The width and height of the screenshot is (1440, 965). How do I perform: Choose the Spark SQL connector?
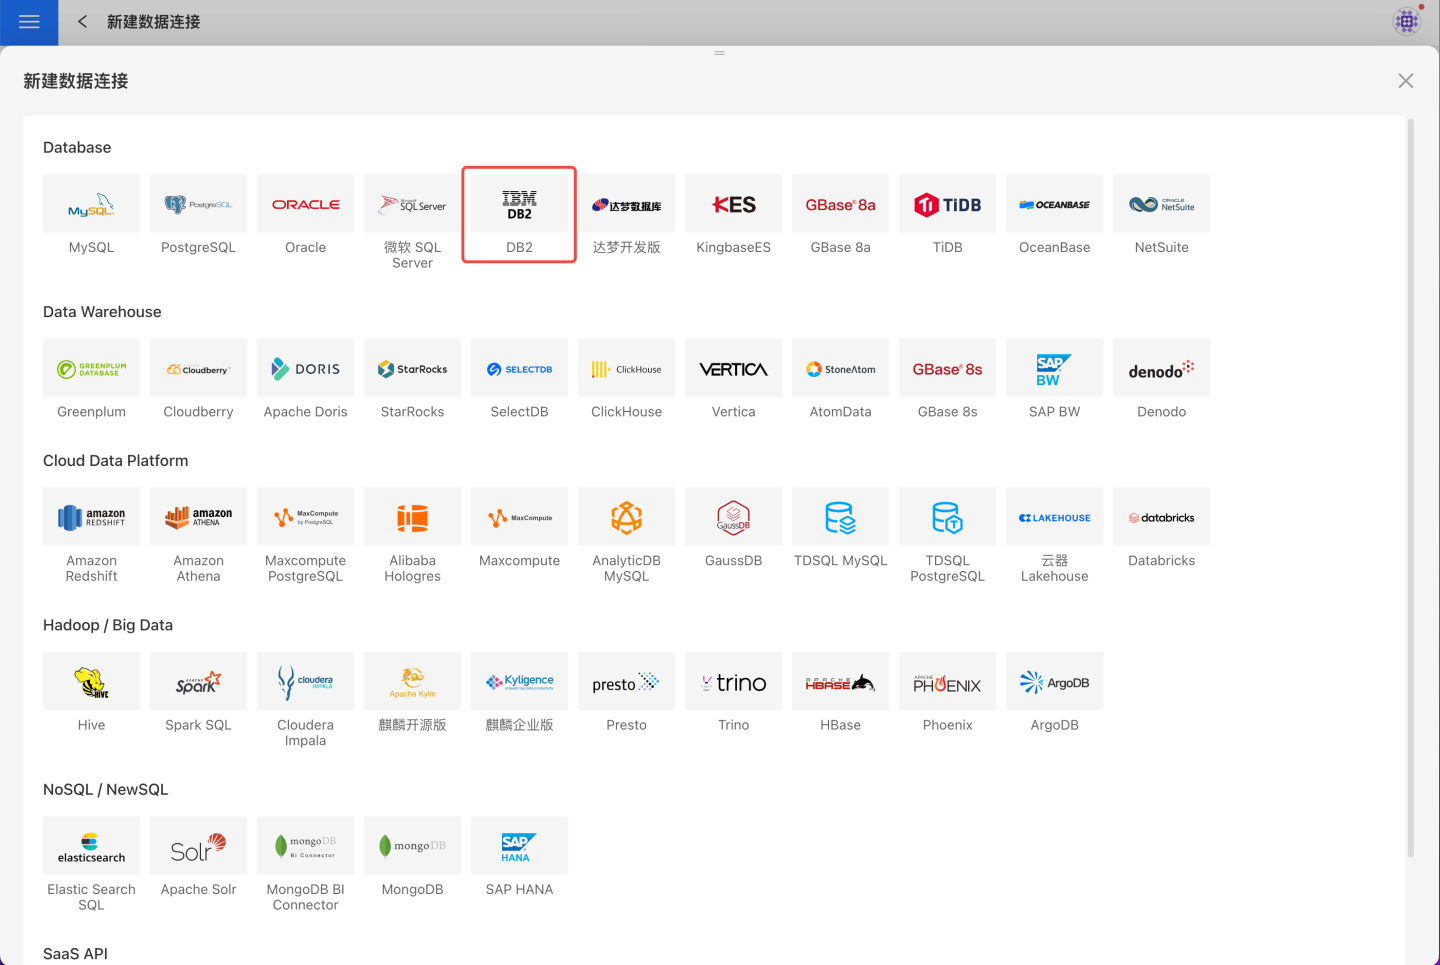198,682
